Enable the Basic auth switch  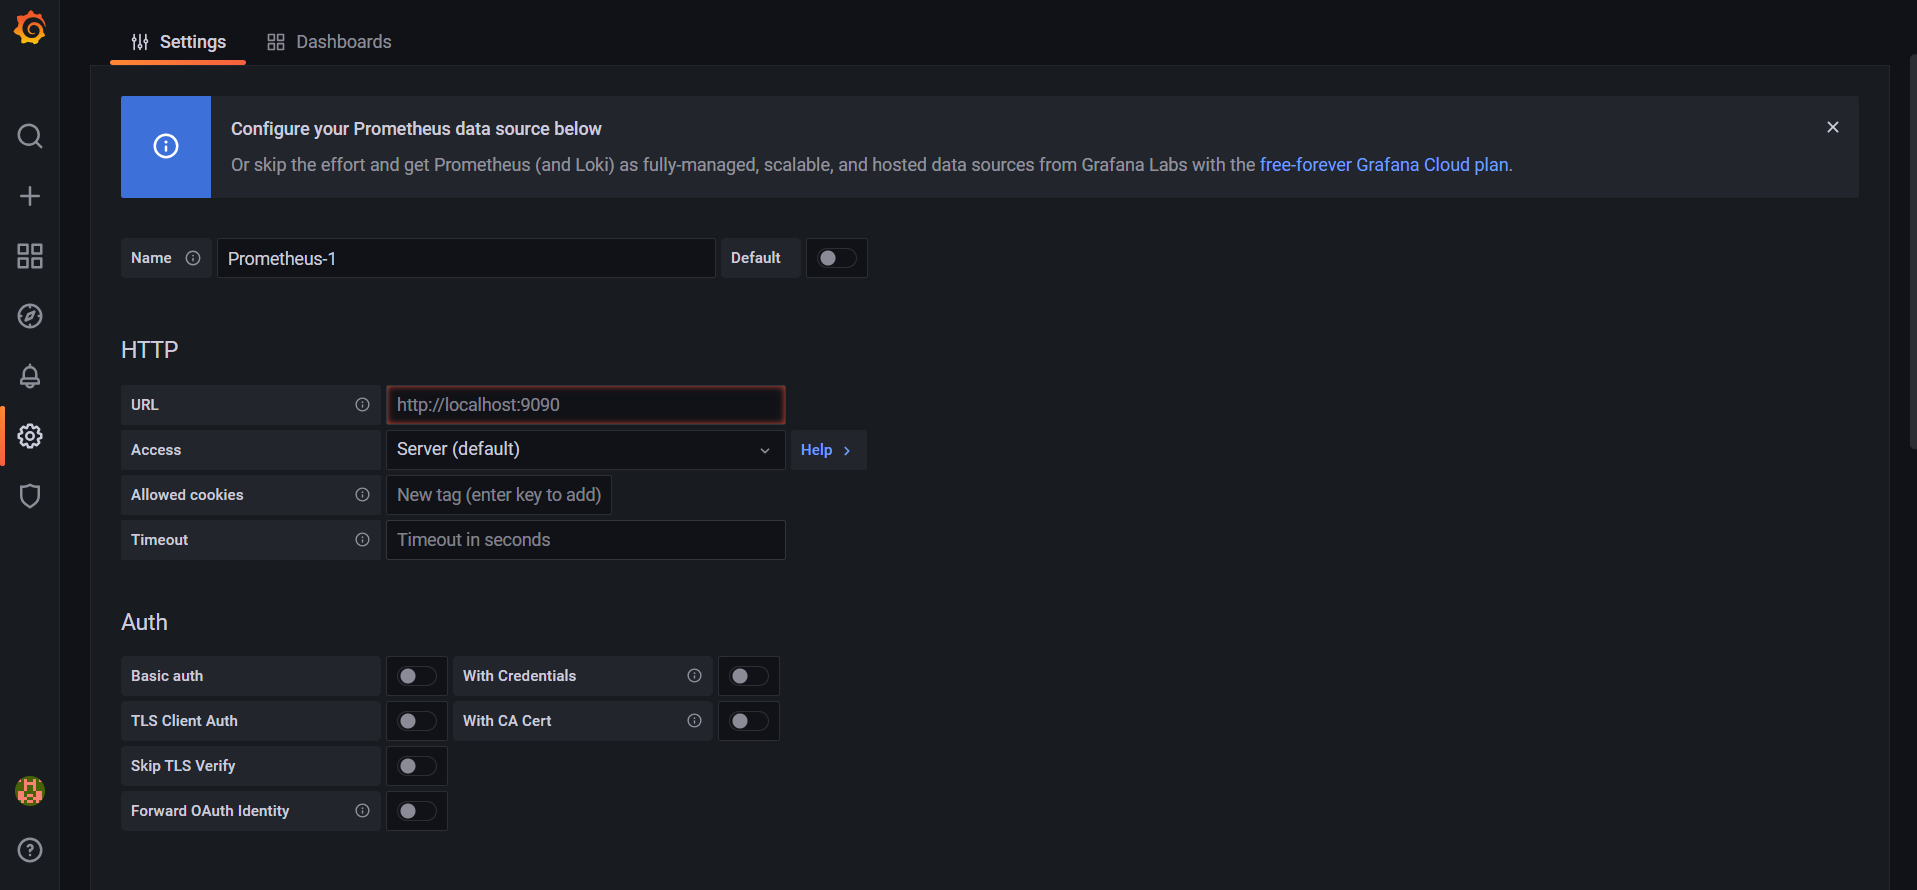pos(417,676)
